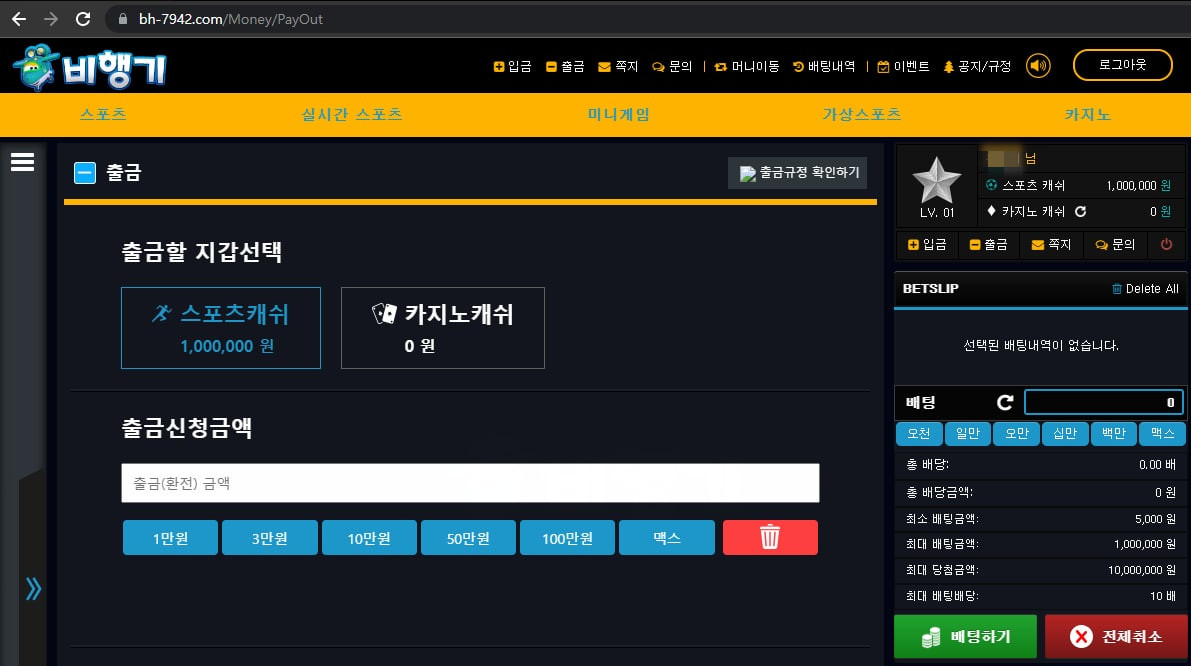Click the site lock icon in address bar
The height and width of the screenshot is (666, 1191).
tap(122, 19)
